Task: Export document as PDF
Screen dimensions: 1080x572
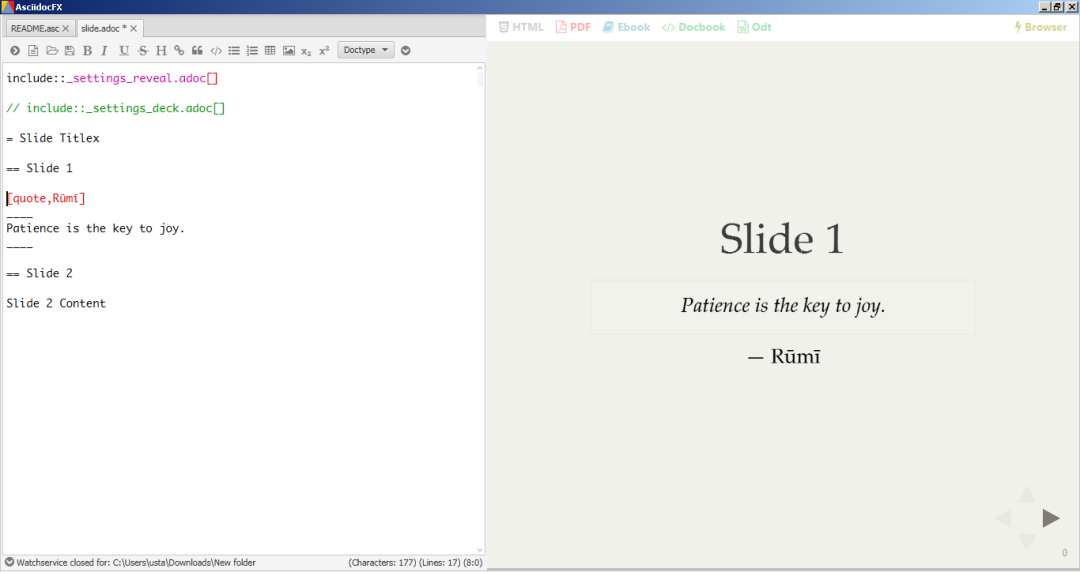Action: [573, 27]
